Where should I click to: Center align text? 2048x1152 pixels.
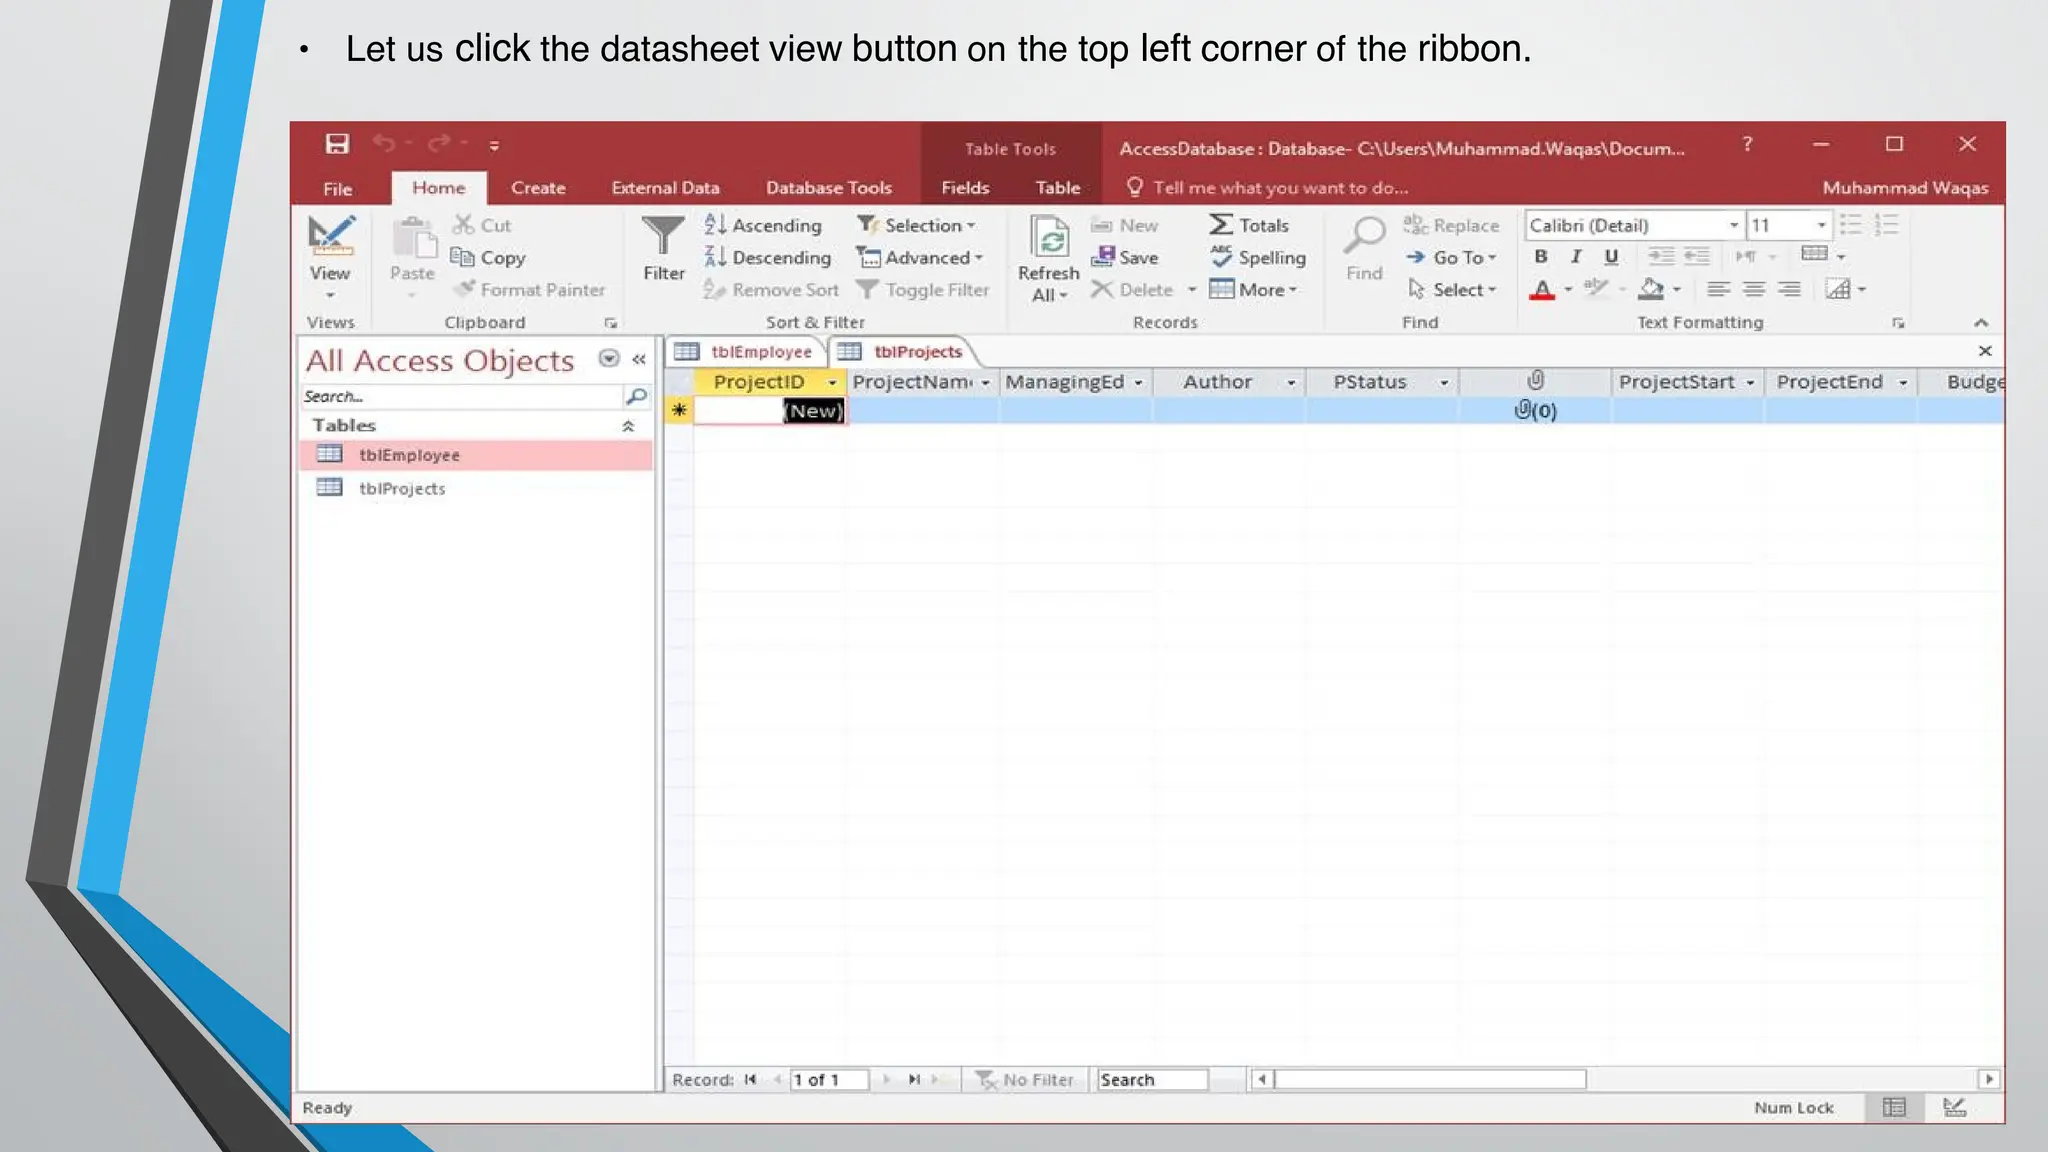tap(1753, 289)
